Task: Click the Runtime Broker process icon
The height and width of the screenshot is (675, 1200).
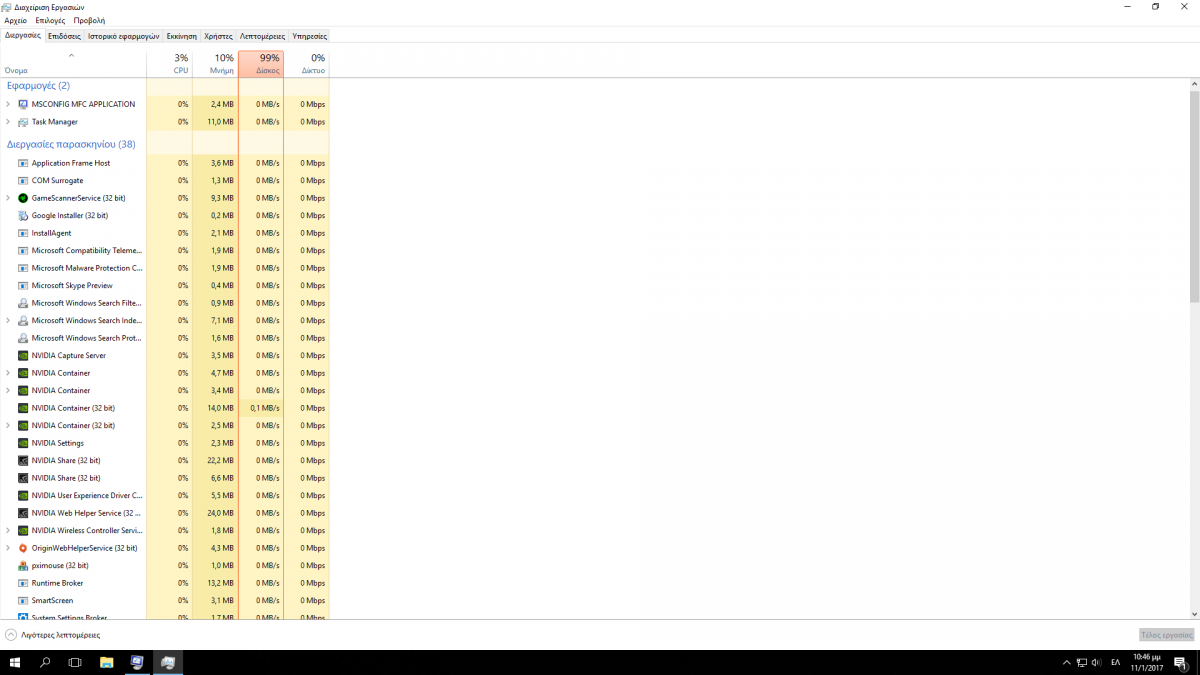Action: 23,583
